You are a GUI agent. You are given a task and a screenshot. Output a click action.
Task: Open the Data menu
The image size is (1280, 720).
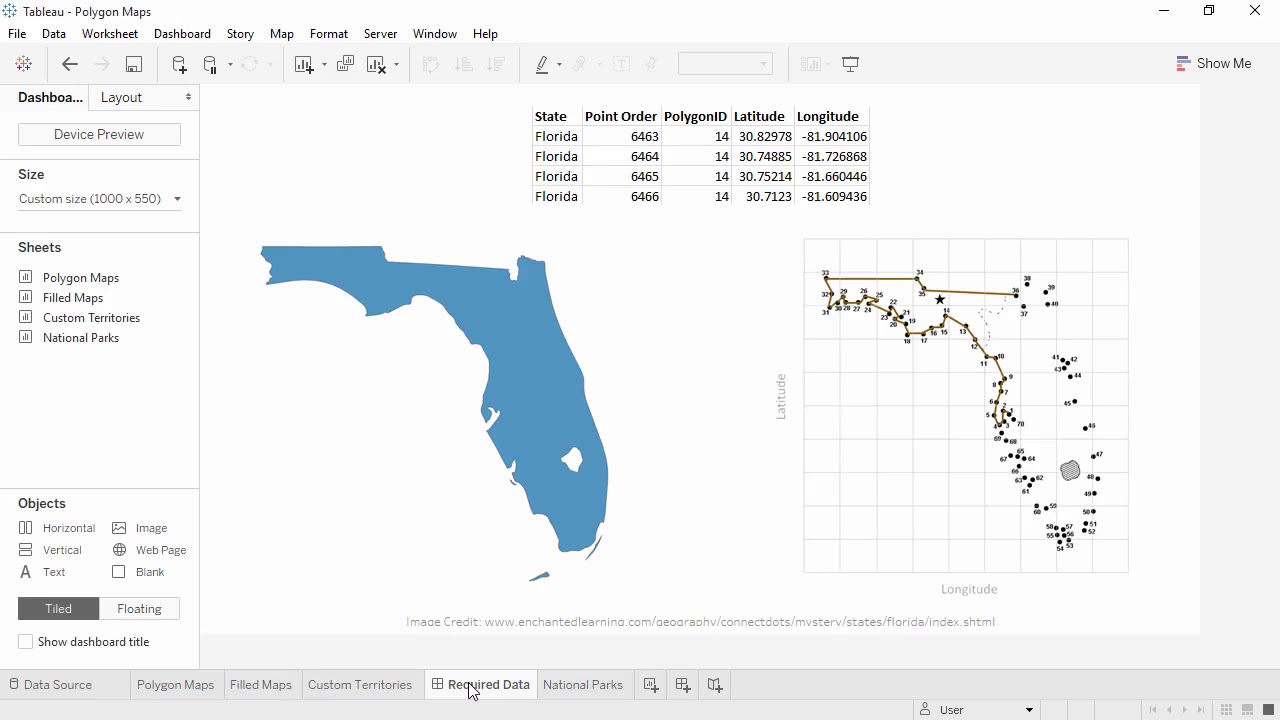(x=54, y=34)
